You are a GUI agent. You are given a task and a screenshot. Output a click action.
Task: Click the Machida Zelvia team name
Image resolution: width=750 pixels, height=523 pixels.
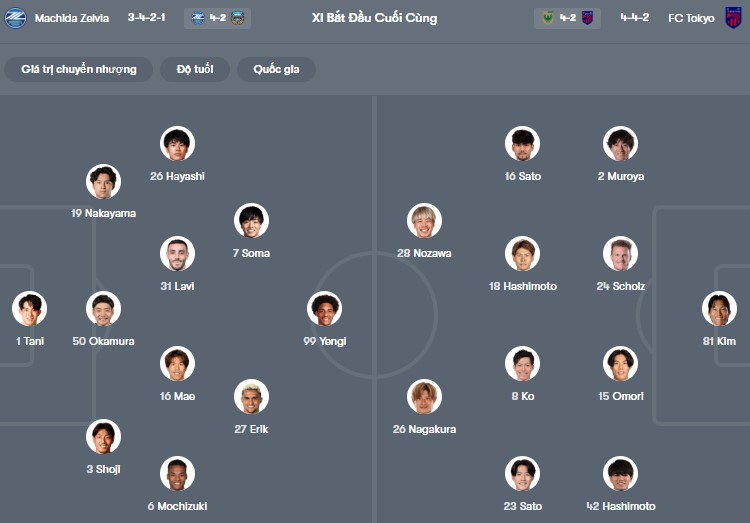pyautogui.click(x=72, y=18)
